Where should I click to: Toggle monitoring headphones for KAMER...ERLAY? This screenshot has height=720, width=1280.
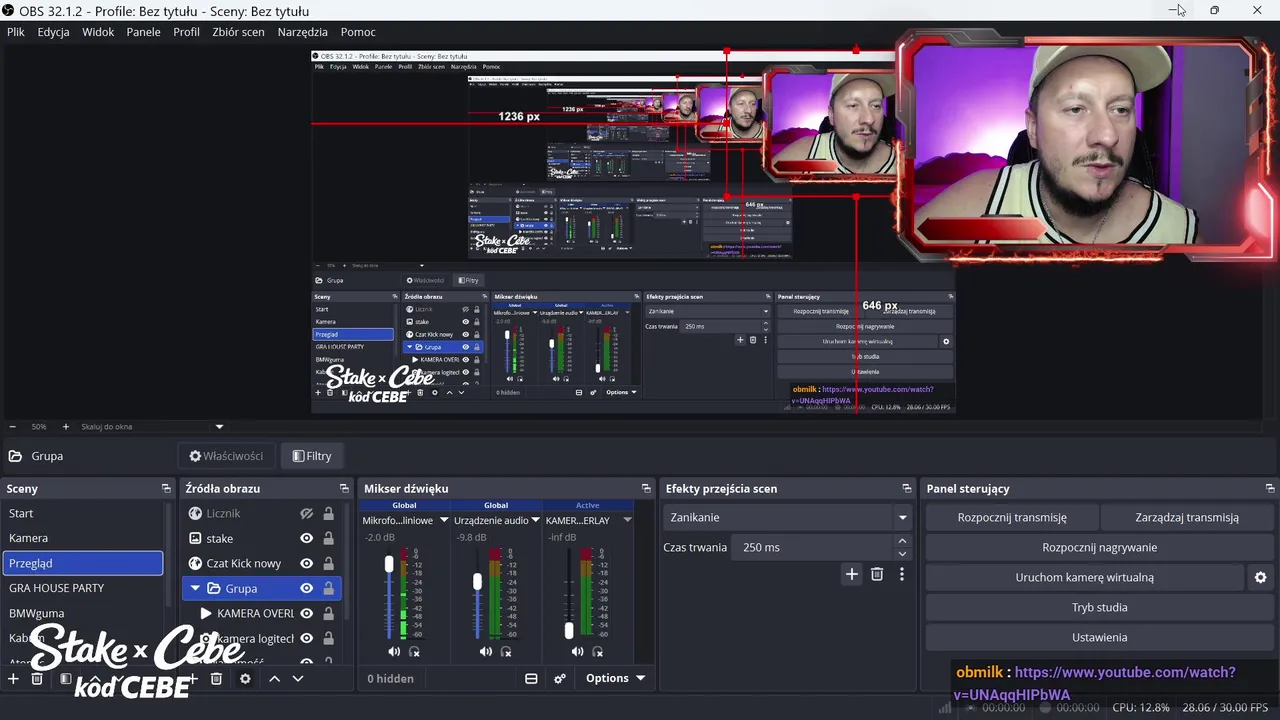point(598,652)
